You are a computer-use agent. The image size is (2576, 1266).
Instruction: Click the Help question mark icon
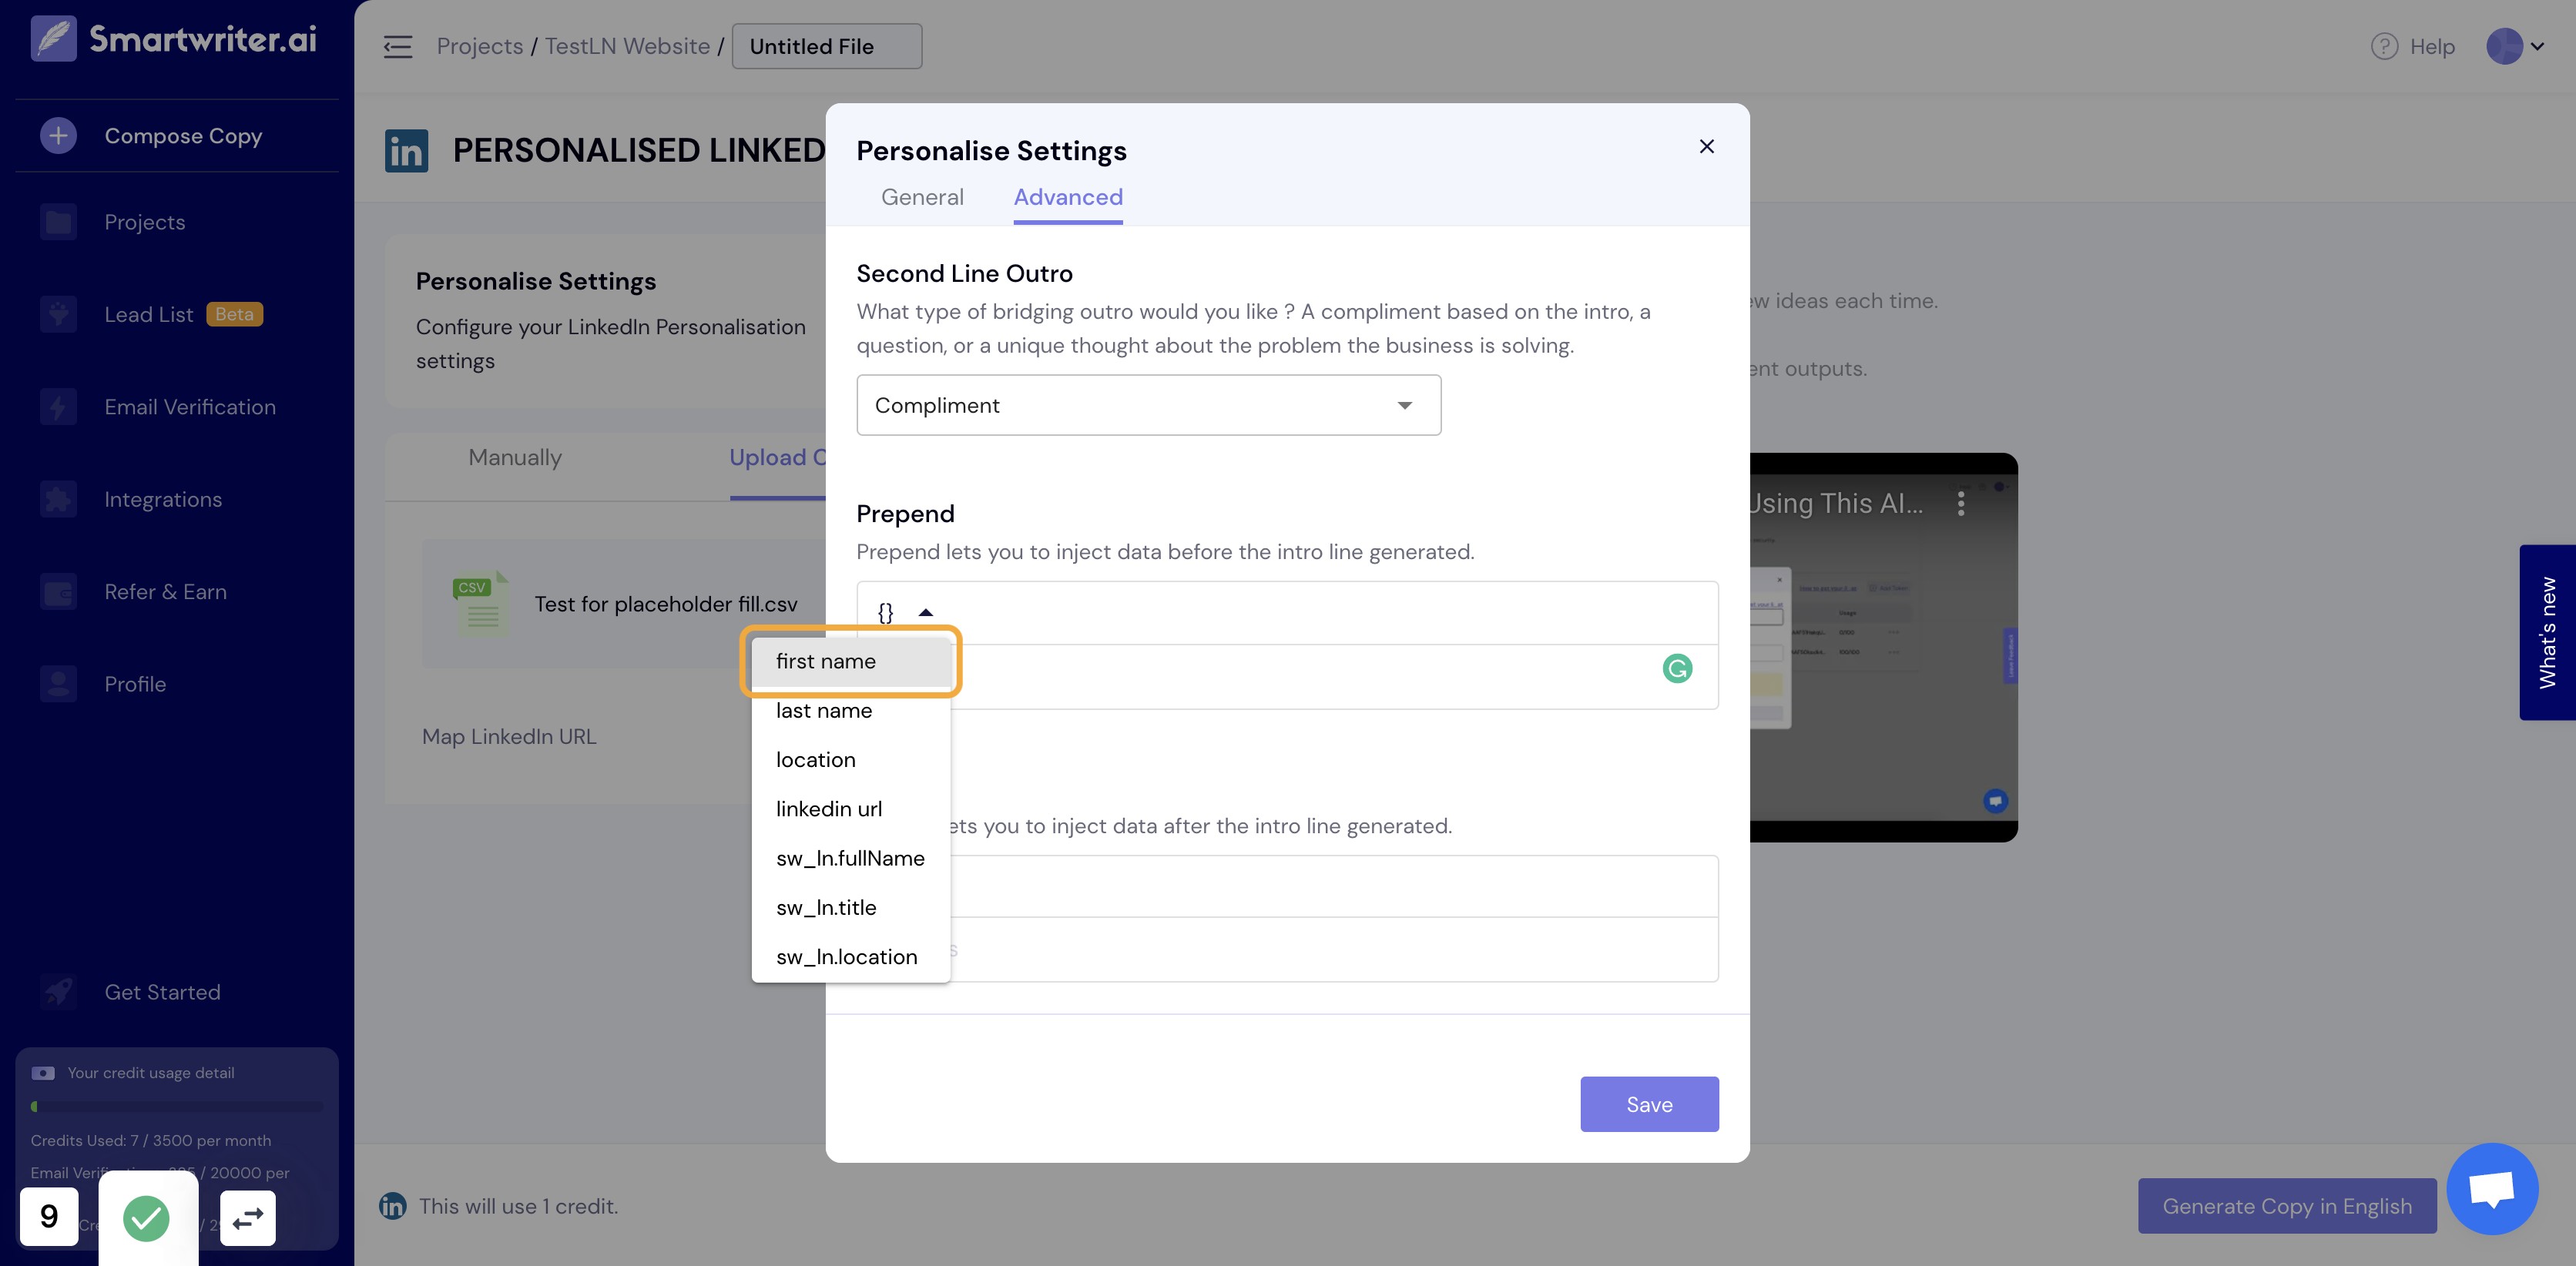tap(2384, 46)
